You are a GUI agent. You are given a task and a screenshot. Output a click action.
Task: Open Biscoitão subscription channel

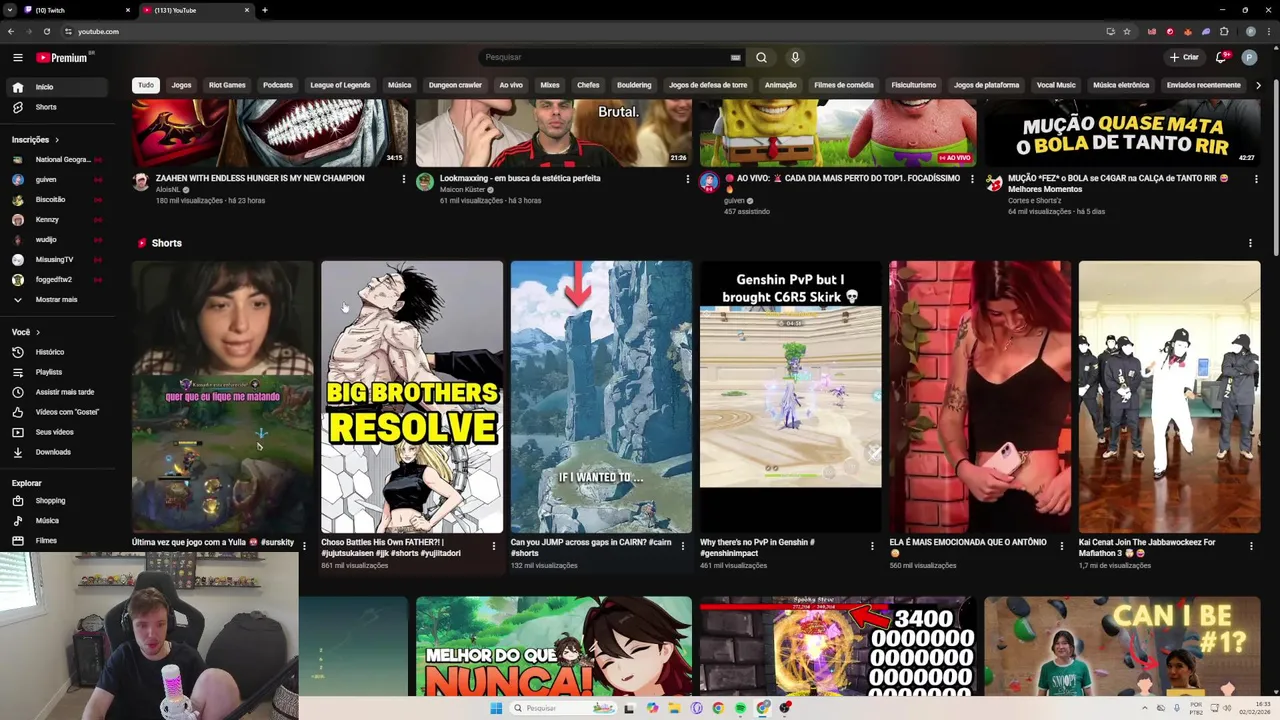click(55, 199)
